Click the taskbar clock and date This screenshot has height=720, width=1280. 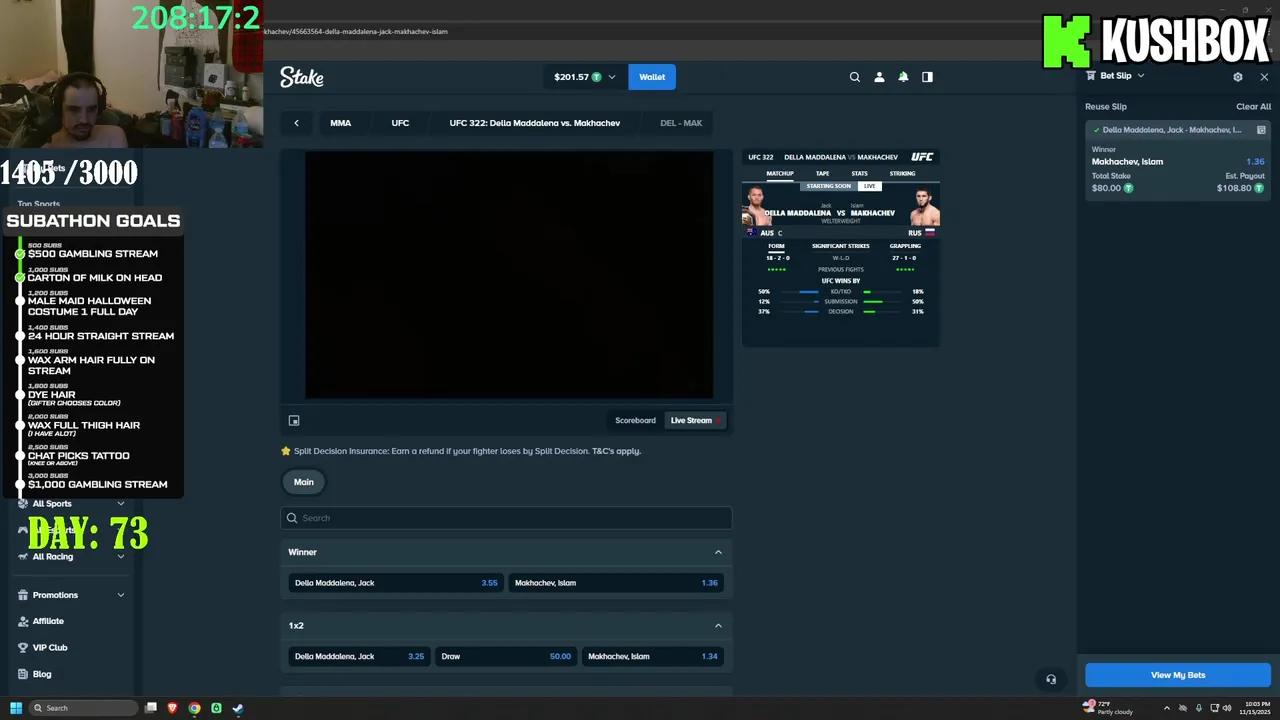1256,708
